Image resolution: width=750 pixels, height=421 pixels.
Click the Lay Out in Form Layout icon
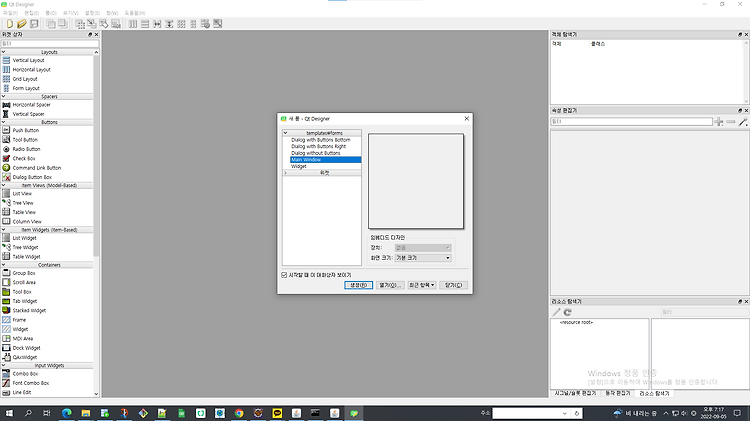coord(193,23)
